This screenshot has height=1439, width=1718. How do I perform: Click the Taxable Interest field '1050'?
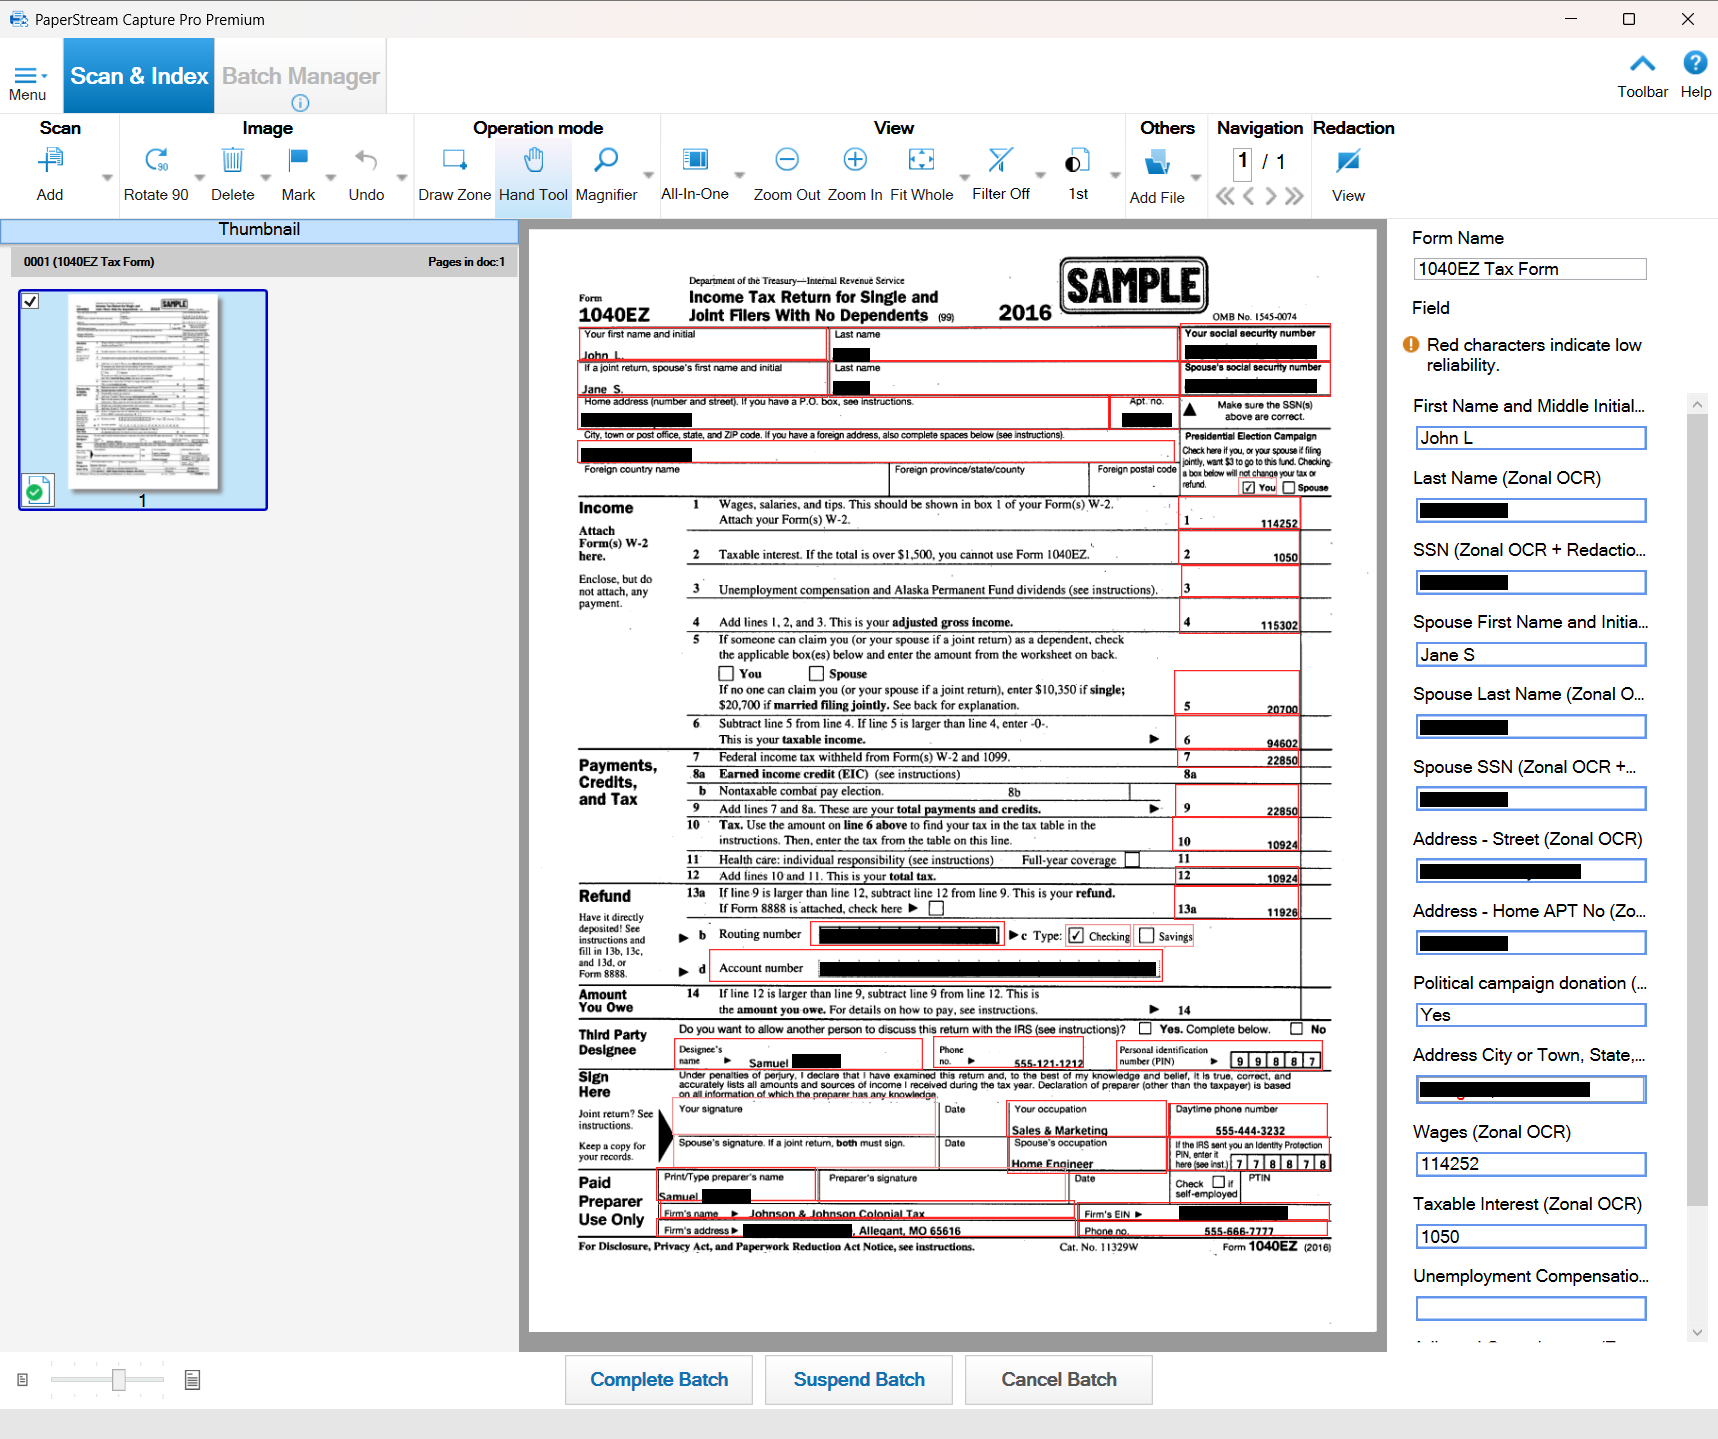pyautogui.click(x=1531, y=1237)
